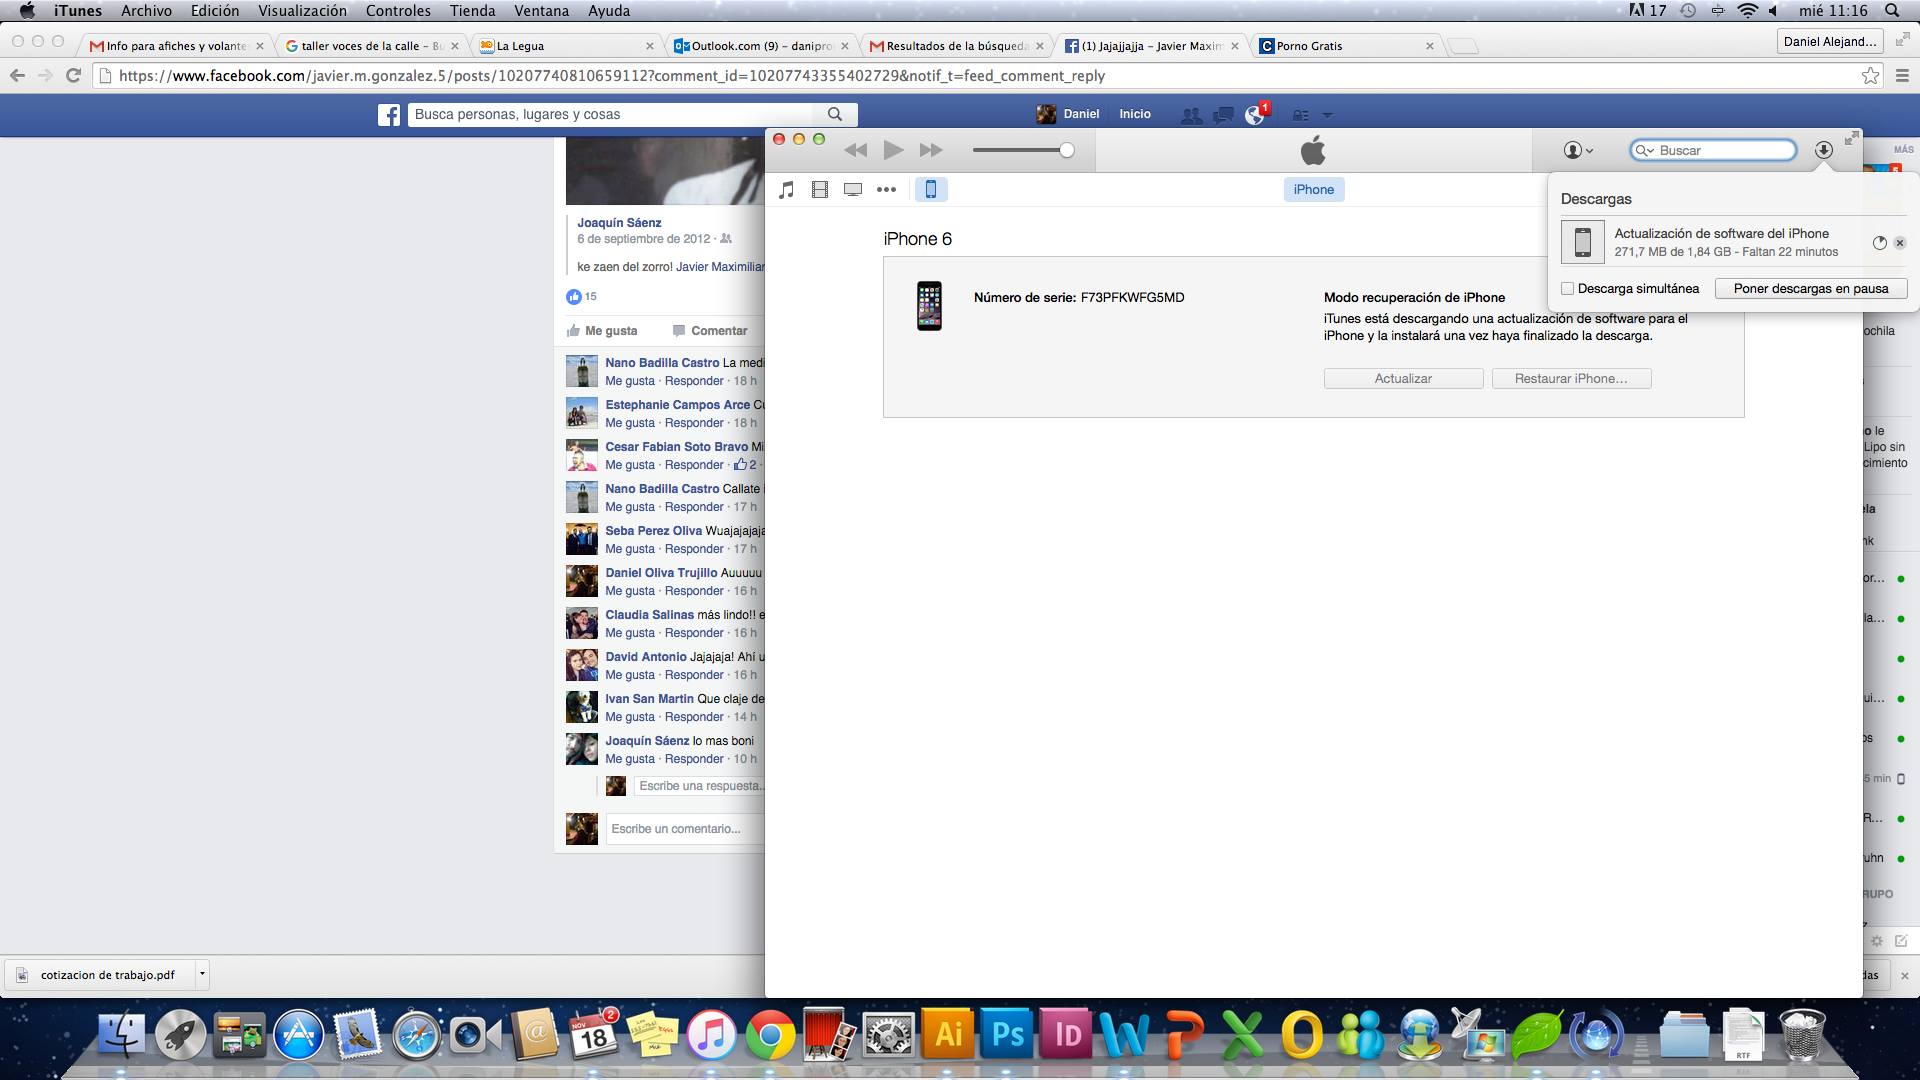Screen dimensions: 1920x1080
Task: Click the Actualizar button
Action: (x=1403, y=378)
